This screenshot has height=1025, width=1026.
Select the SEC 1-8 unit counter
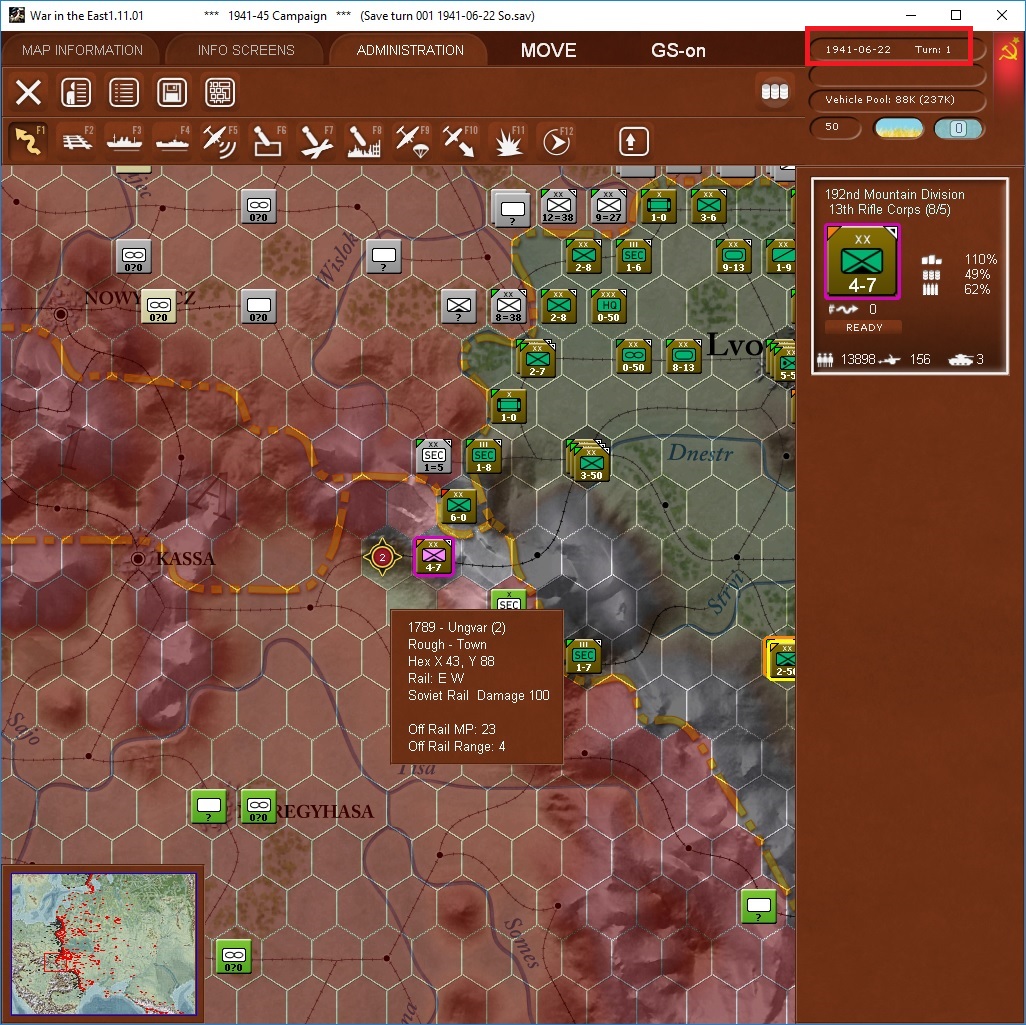click(x=484, y=456)
